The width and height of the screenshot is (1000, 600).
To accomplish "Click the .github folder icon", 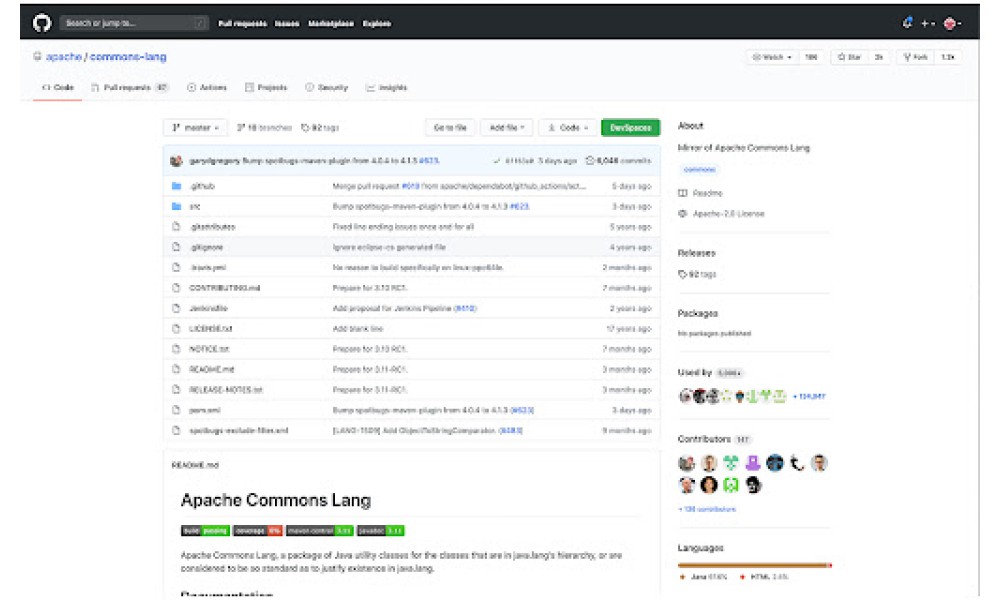I will [x=177, y=186].
